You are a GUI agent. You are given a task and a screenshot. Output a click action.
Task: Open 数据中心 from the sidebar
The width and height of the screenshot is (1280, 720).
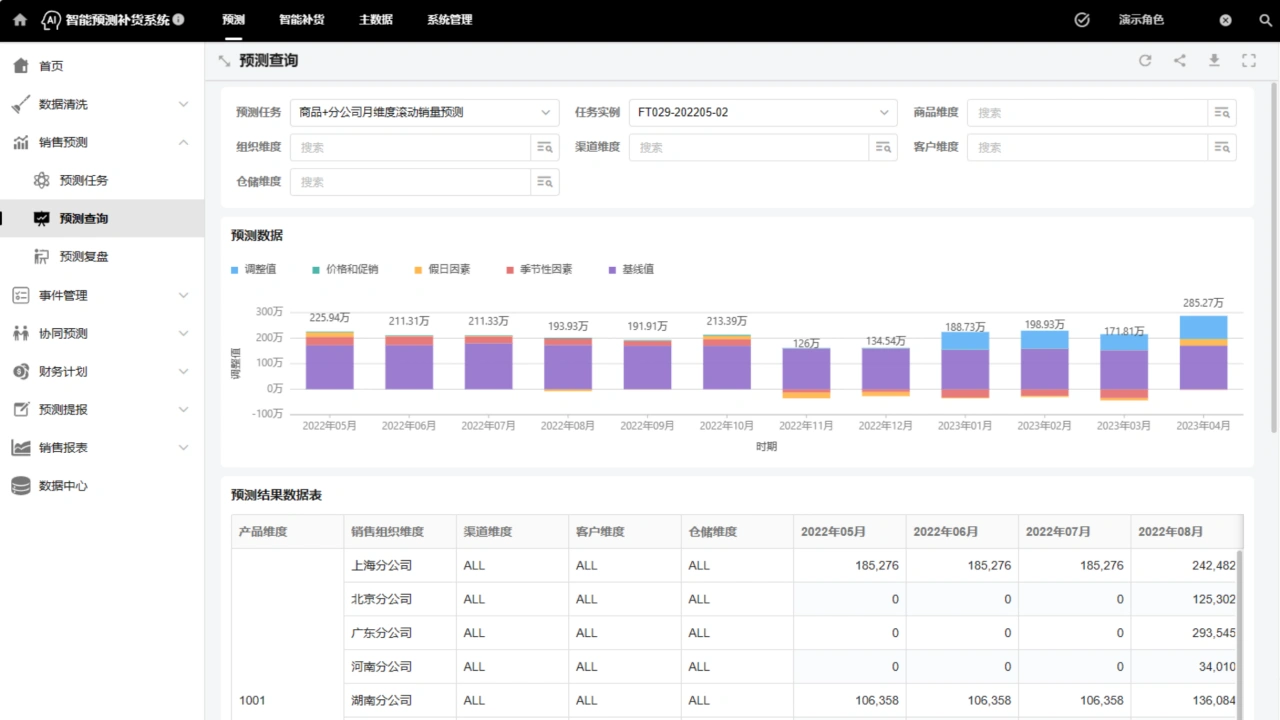tap(63, 486)
